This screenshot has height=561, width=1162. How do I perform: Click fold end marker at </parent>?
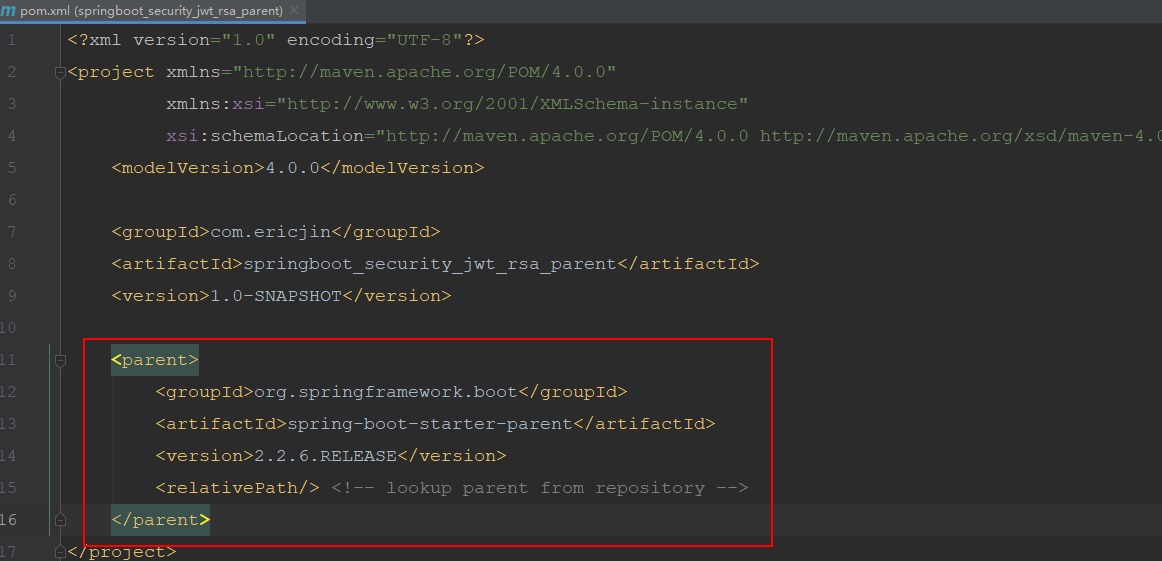[60, 519]
